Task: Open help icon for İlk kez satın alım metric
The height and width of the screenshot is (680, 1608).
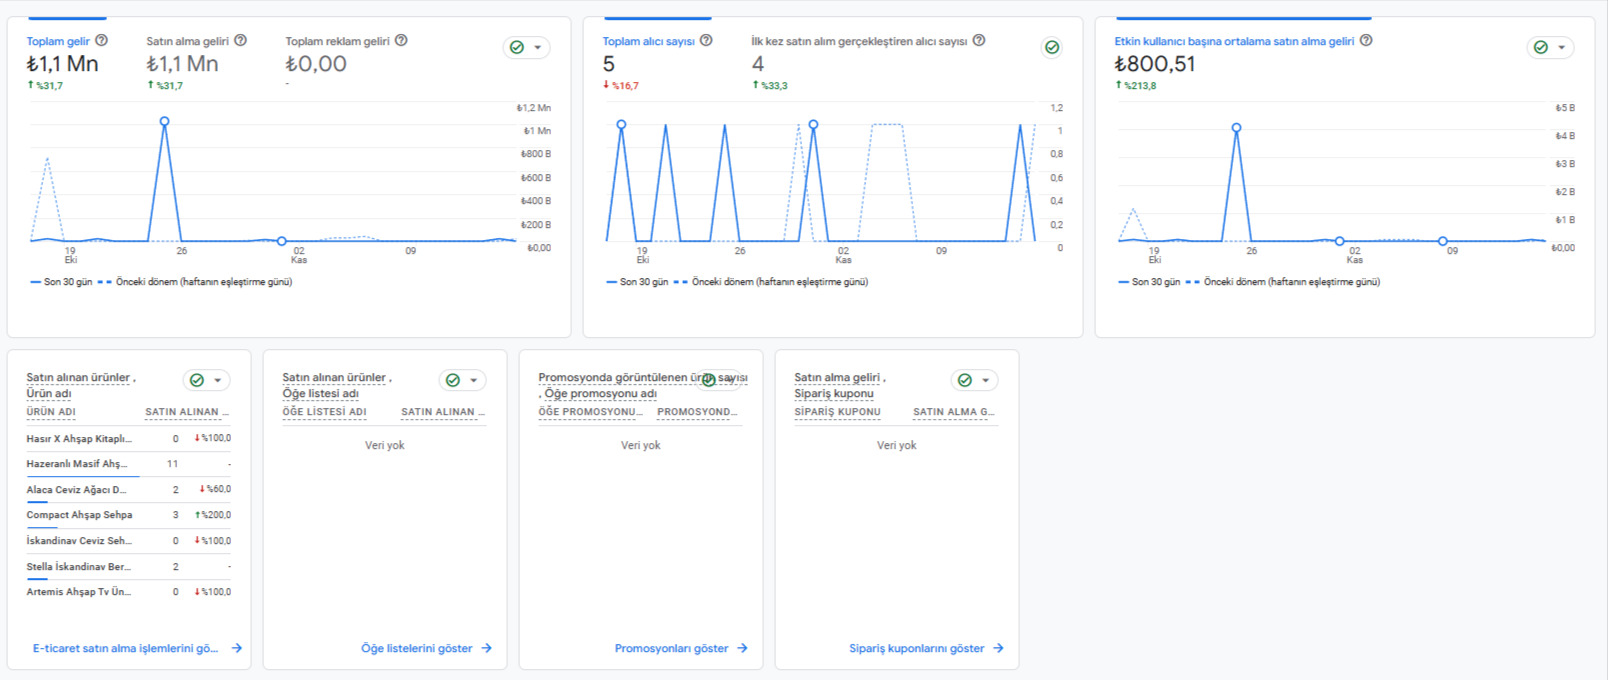Action: click(979, 41)
